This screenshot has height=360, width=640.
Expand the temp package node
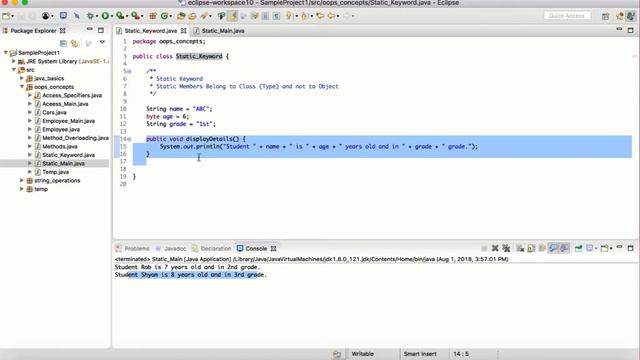pyautogui.click(x=22, y=189)
